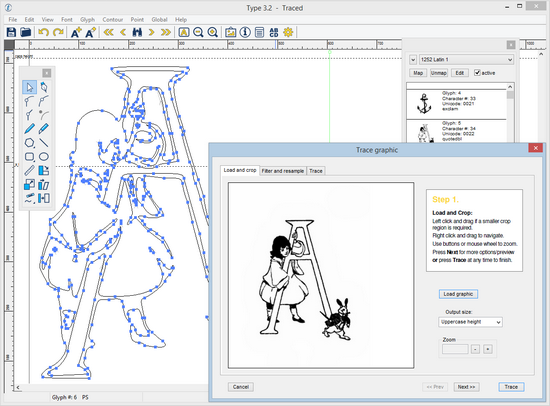This screenshot has width=550, height=406.
Task: Open the Uppercase height output size dropdown
Action: (x=470, y=322)
